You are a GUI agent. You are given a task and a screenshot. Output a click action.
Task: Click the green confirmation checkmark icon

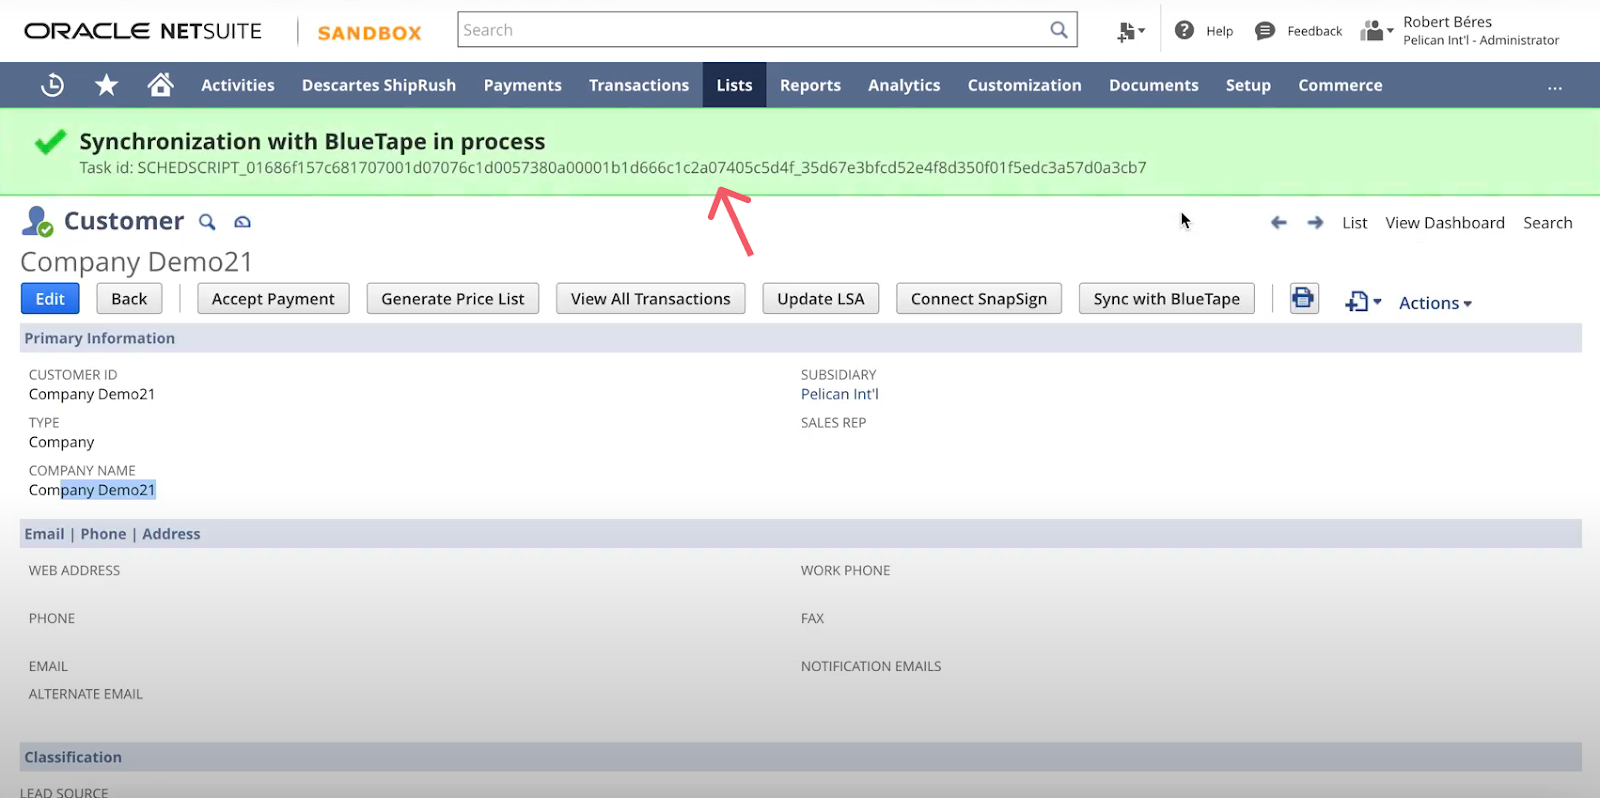[50, 142]
